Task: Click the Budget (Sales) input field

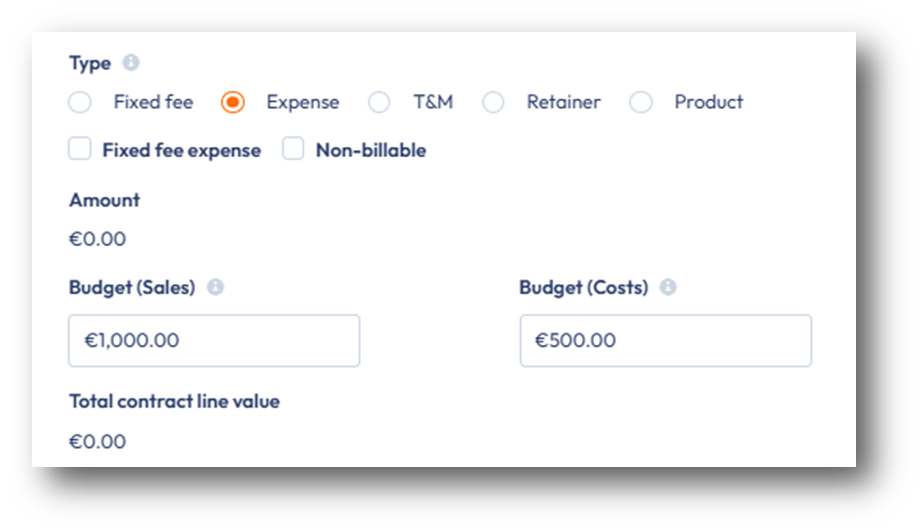Action: pos(214,341)
